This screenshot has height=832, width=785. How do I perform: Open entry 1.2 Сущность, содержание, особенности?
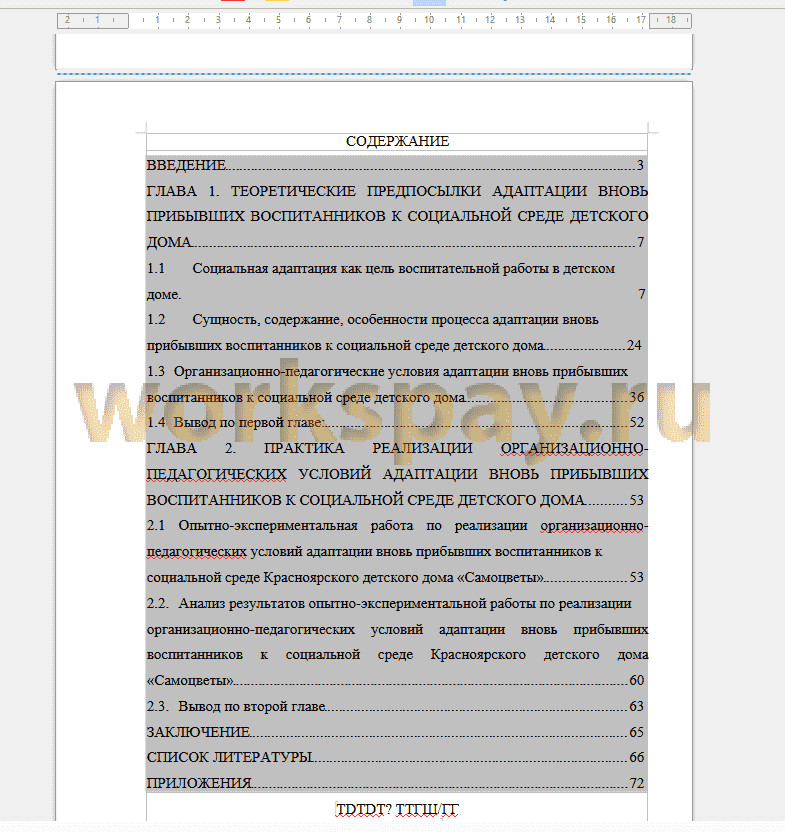[x=394, y=332]
